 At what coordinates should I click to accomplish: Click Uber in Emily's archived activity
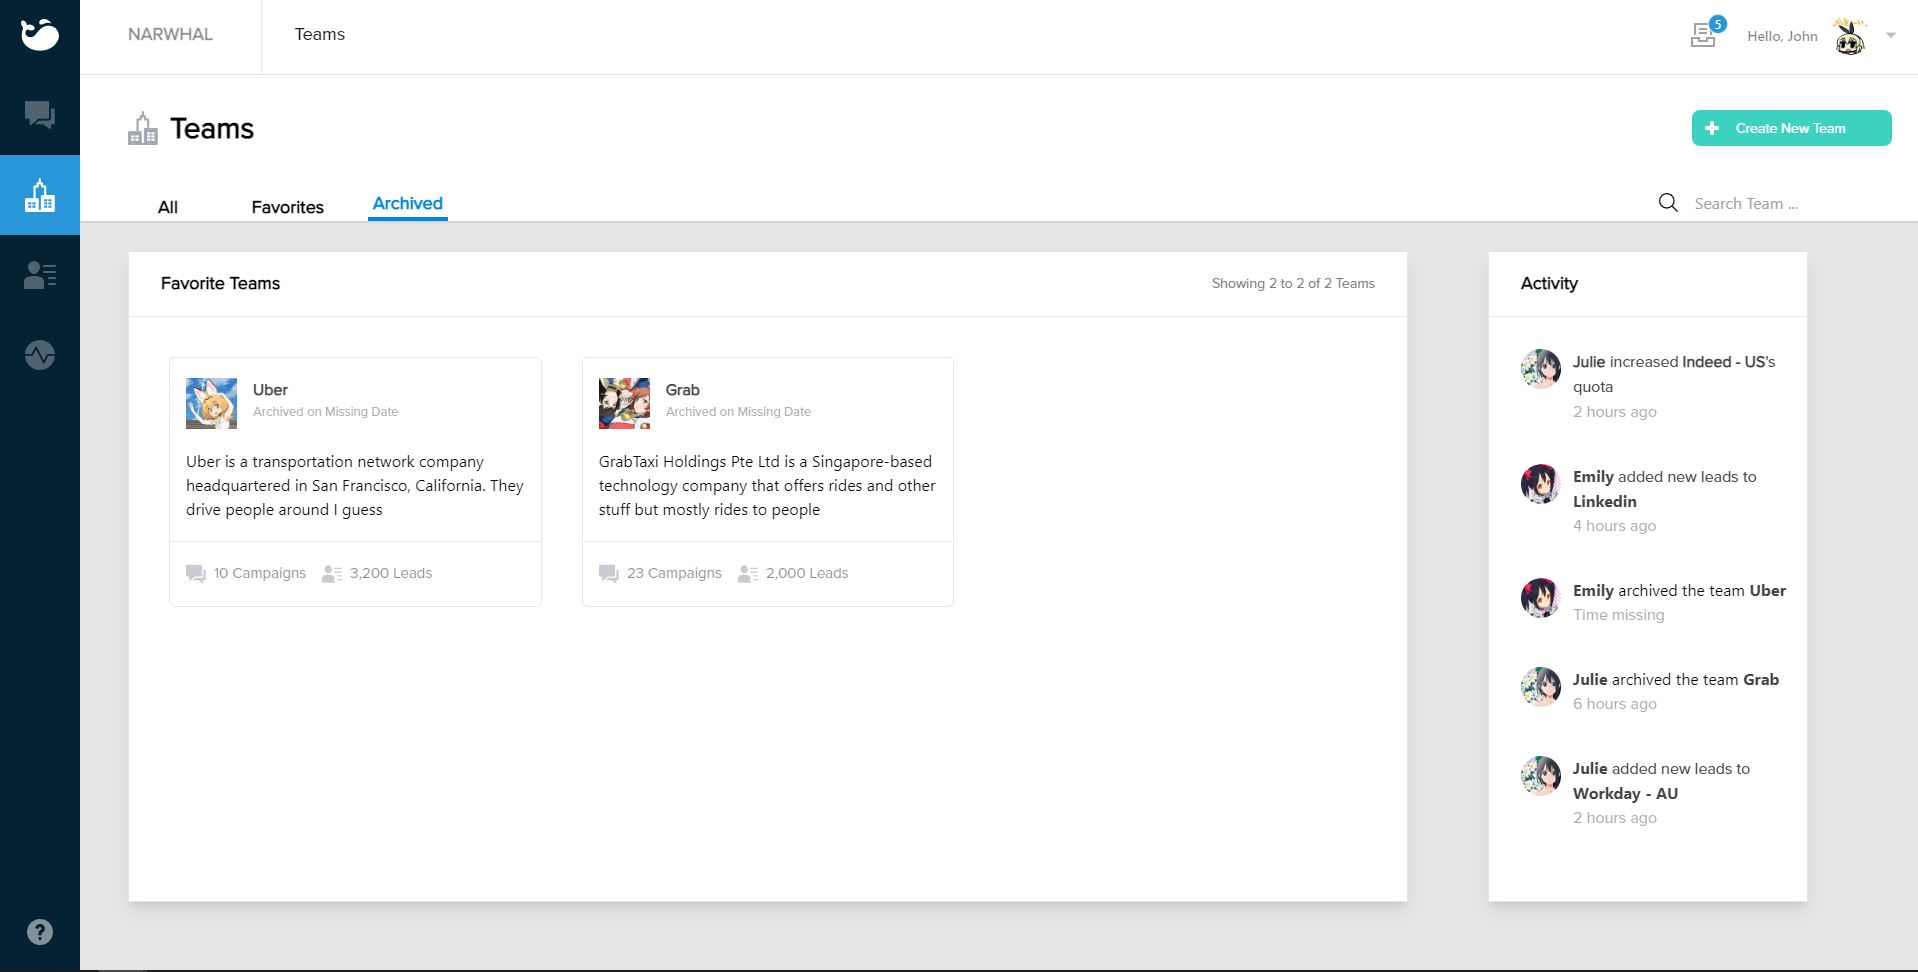click(1767, 590)
